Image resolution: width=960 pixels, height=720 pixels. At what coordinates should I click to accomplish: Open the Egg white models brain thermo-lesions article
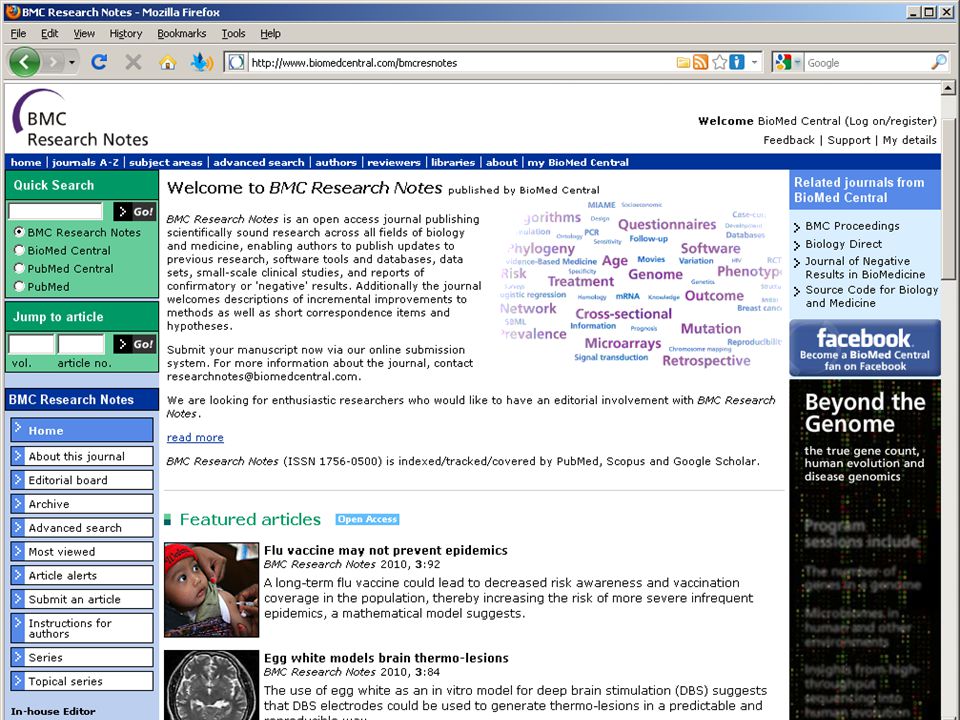[x=386, y=658]
